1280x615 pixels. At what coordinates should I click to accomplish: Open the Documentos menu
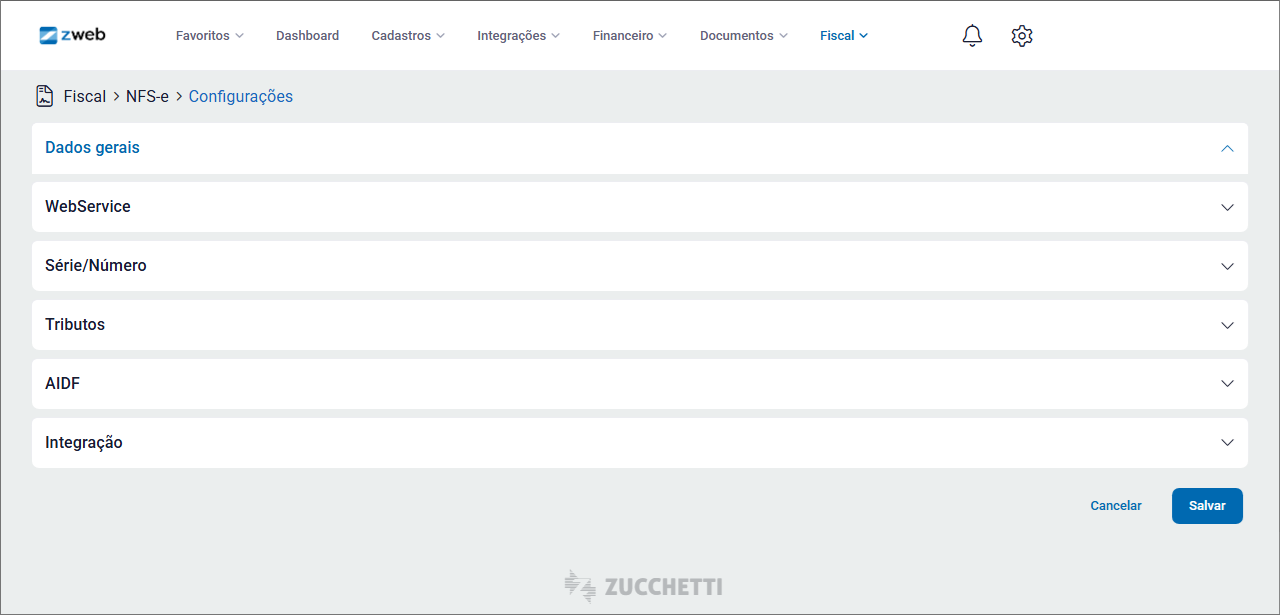click(743, 36)
